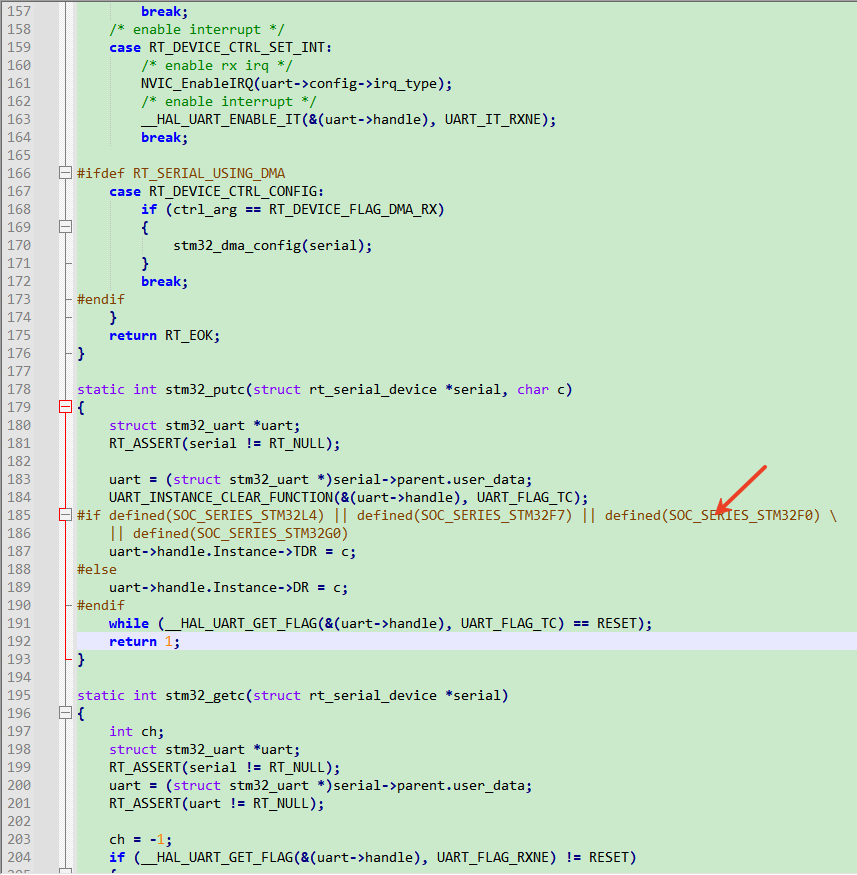Click 'RT_ASSERT(serial != RT_NULL);' on line 181
857x875 pixels.
[225, 444]
